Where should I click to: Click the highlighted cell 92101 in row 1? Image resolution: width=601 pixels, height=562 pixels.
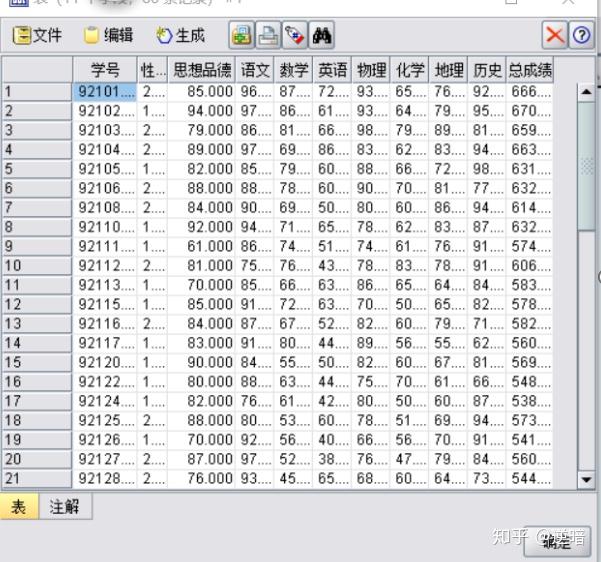(x=105, y=92)
